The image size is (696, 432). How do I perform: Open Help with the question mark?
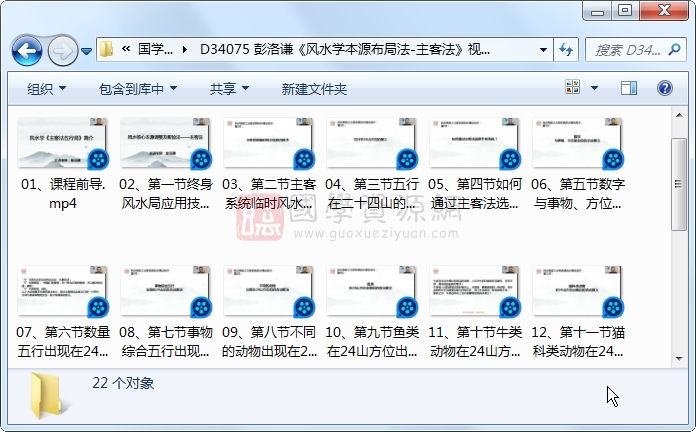point(664,87)
